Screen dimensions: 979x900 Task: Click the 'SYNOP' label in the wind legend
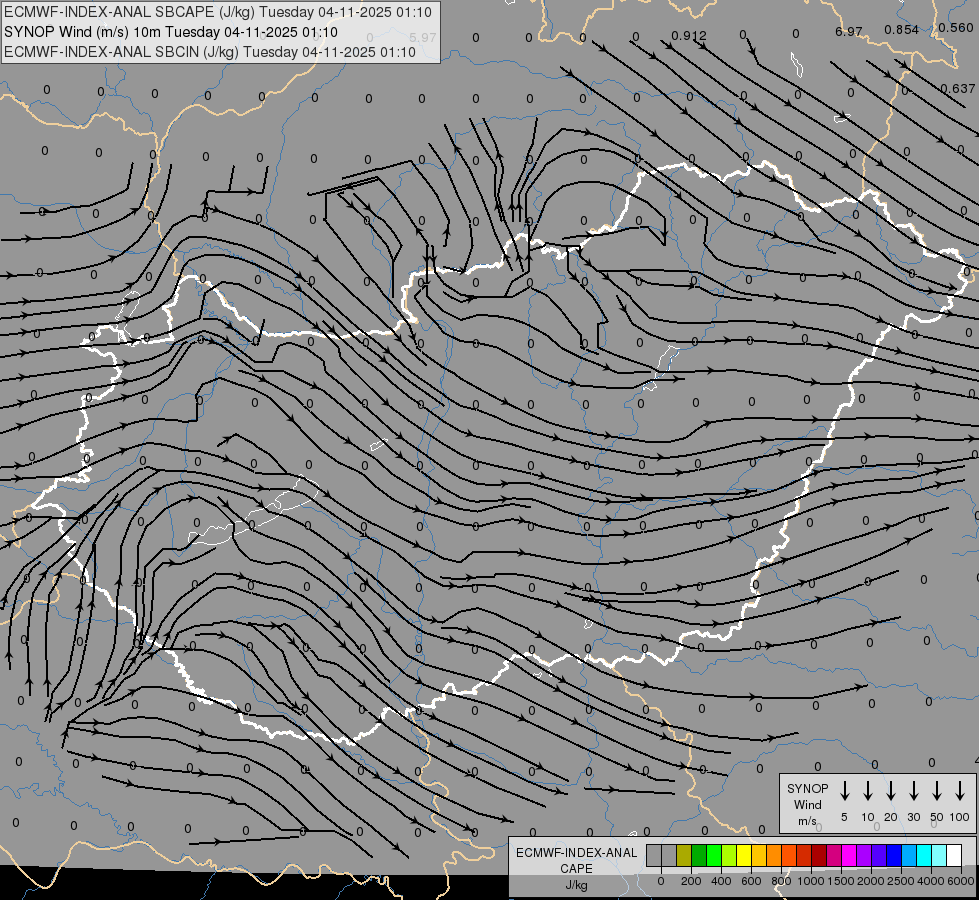[x=807, y=788]
